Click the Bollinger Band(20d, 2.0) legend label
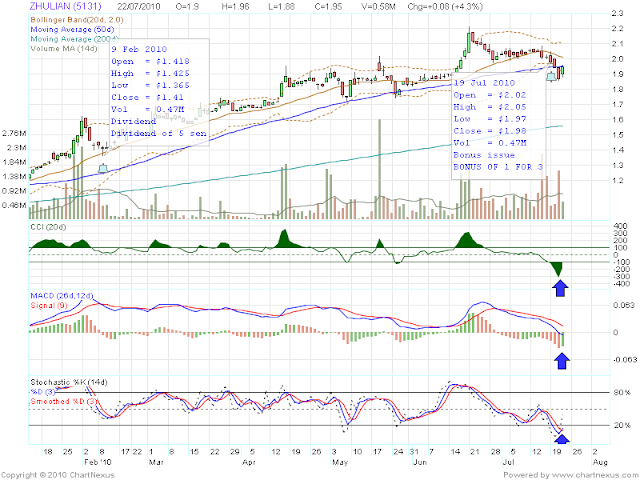The image size is (640, 480). pyautogui.click(x=77, y=20)
